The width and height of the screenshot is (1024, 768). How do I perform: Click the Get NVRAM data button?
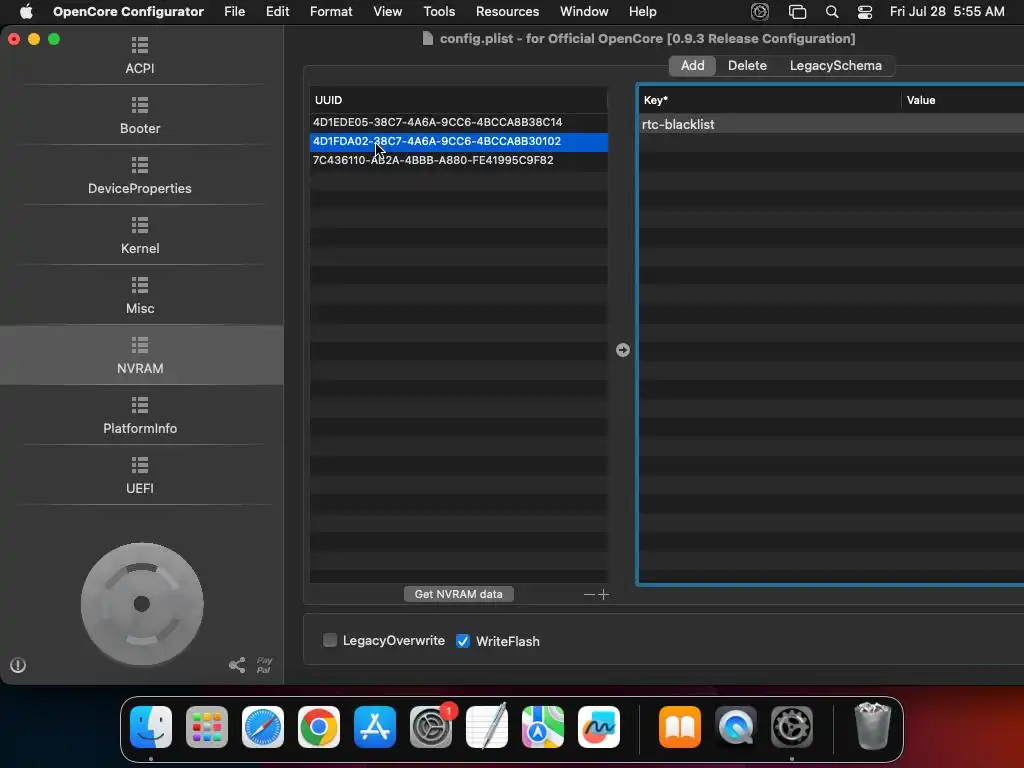click(x=458, y=594)
